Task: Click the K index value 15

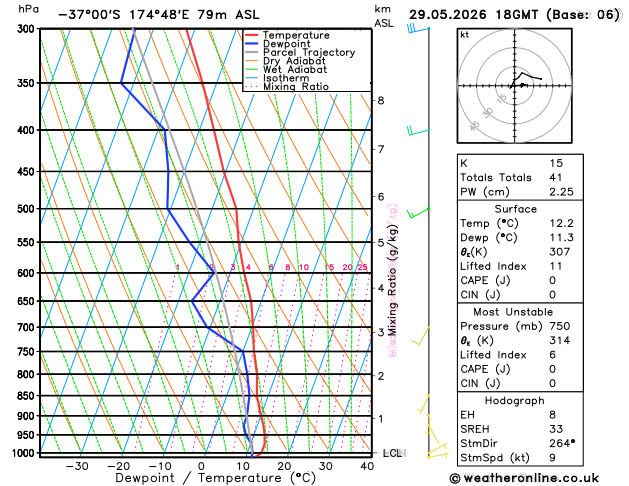Action: (x=556, y=163)
